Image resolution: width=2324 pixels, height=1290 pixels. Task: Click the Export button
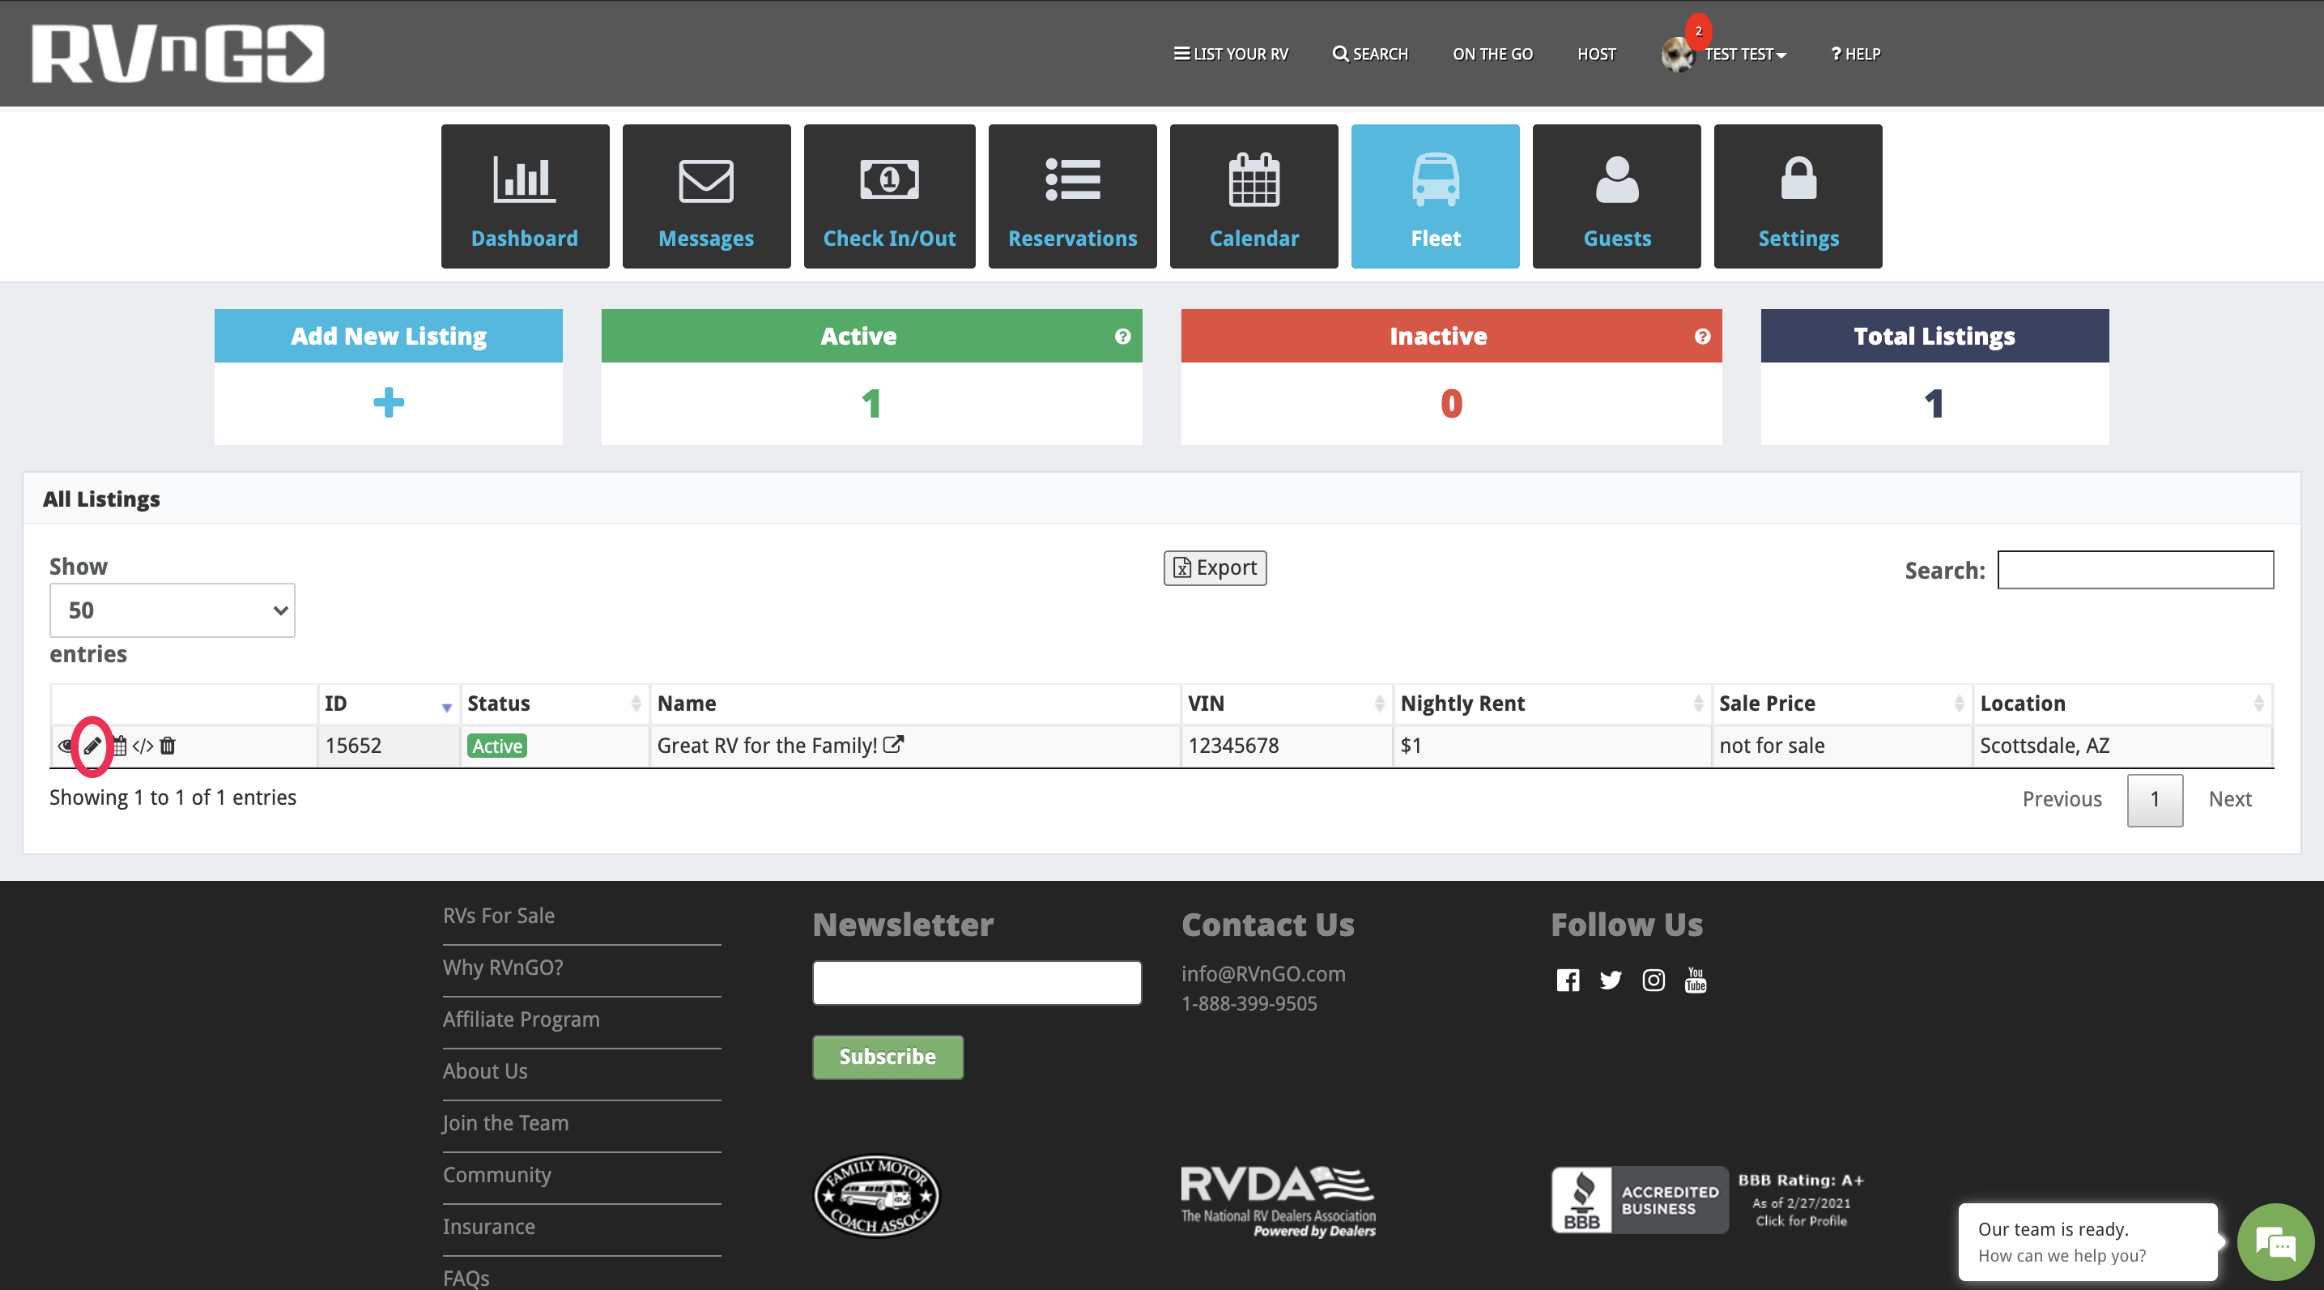click(x=1215, y=568)
